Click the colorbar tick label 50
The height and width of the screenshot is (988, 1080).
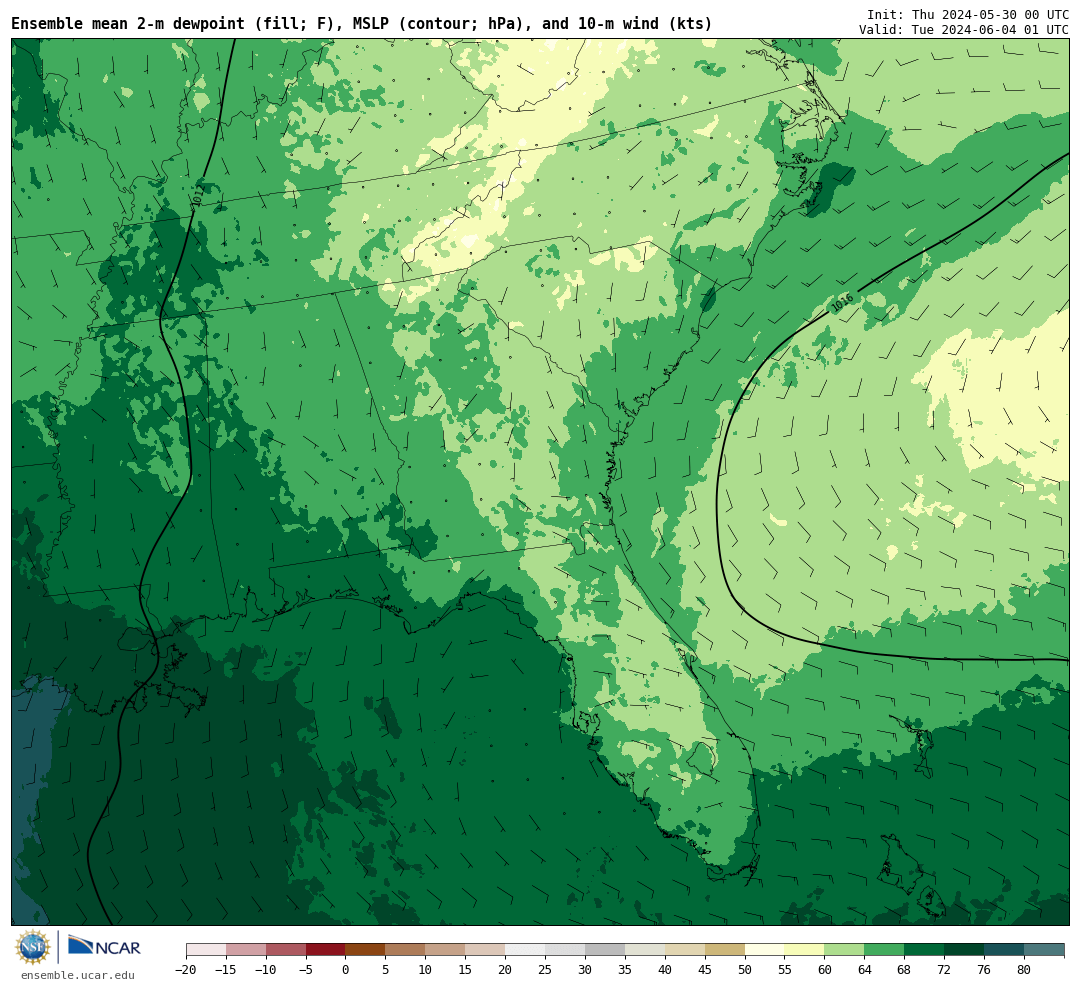click(745, 970)
